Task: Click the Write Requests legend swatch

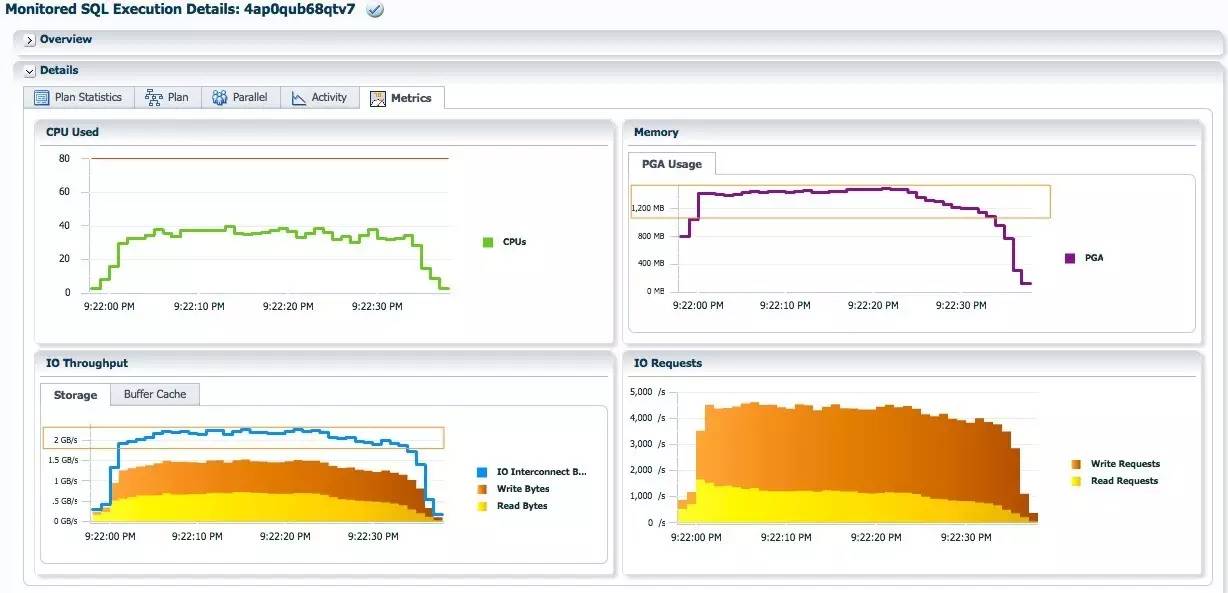Action: click(1076, 464)
